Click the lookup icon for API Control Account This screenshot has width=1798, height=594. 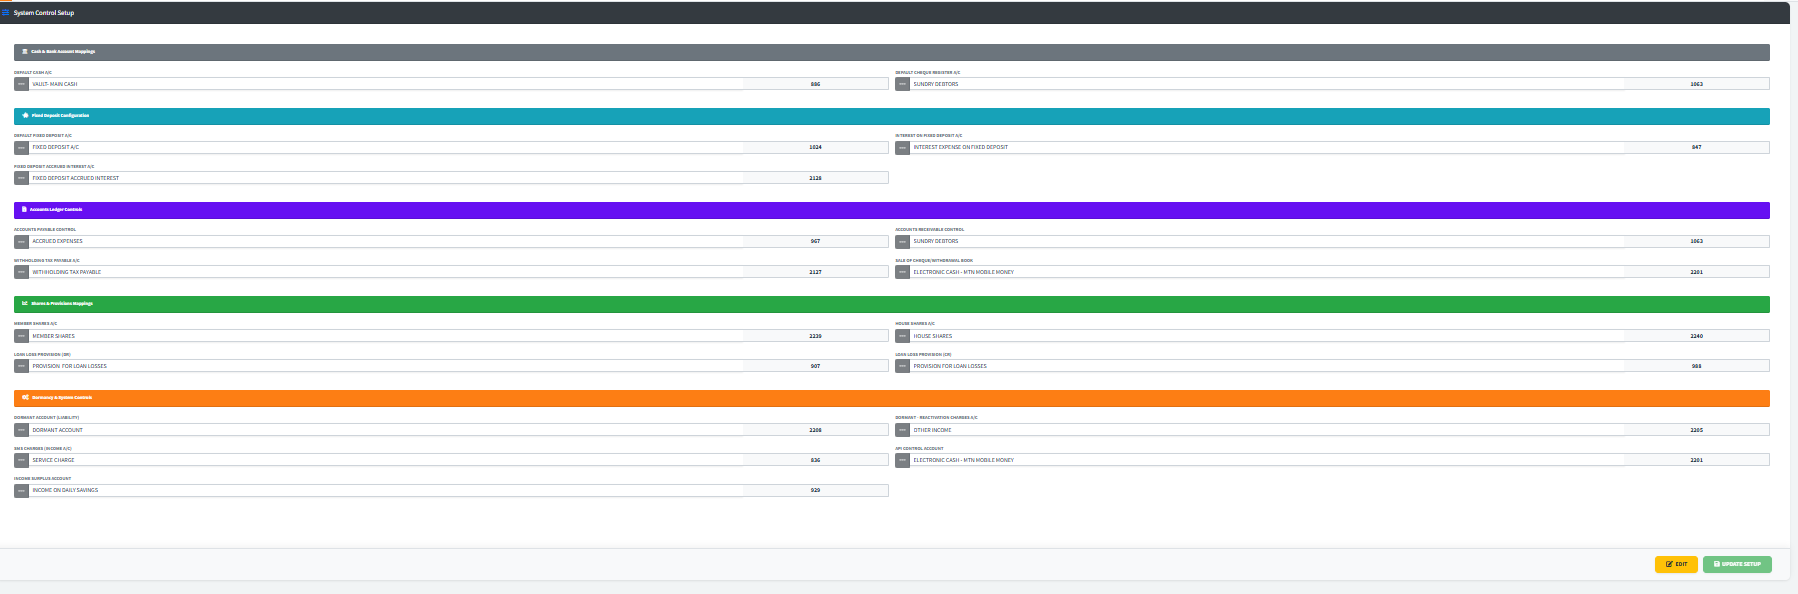[902, 460]
